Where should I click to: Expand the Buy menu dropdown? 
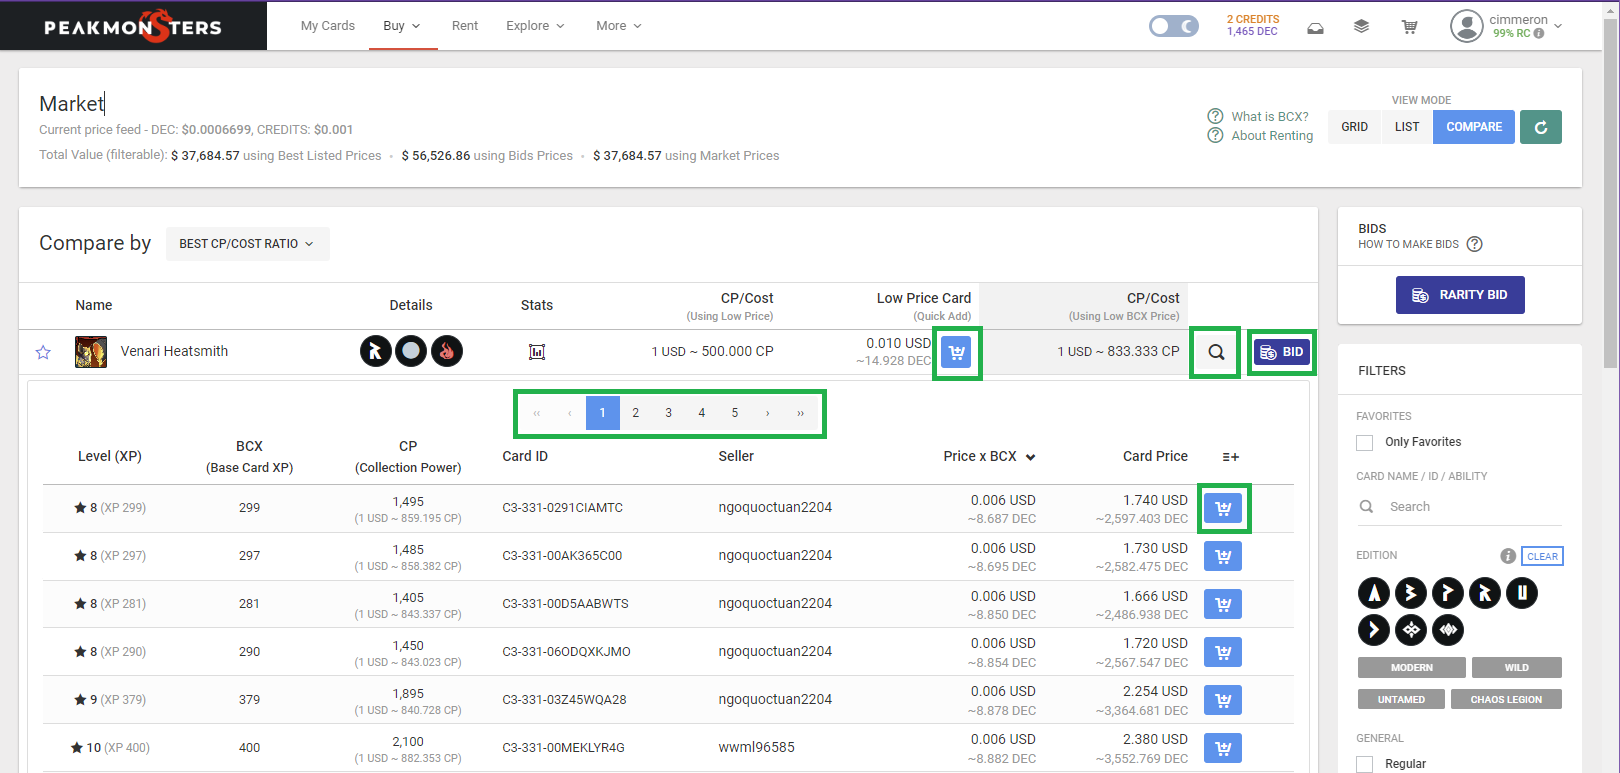coord(402,26)
